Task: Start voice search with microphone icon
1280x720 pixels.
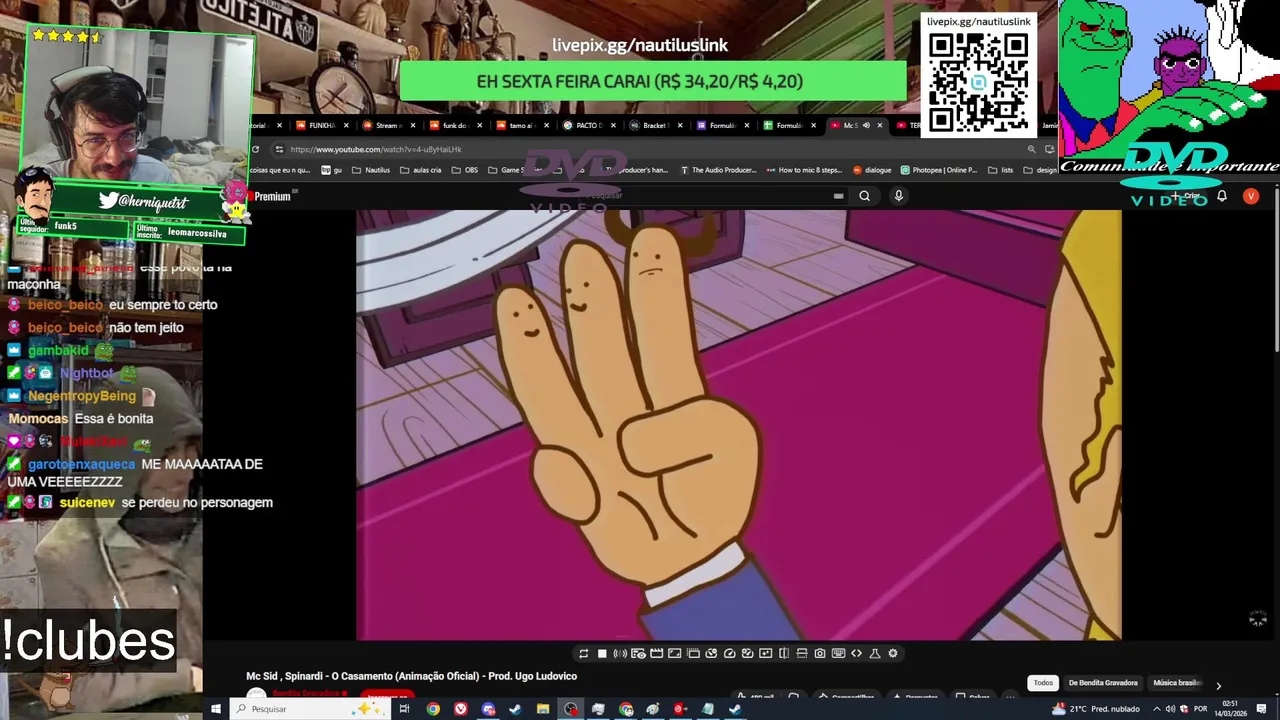Action: pyautogui.click(x=898, y=196)
